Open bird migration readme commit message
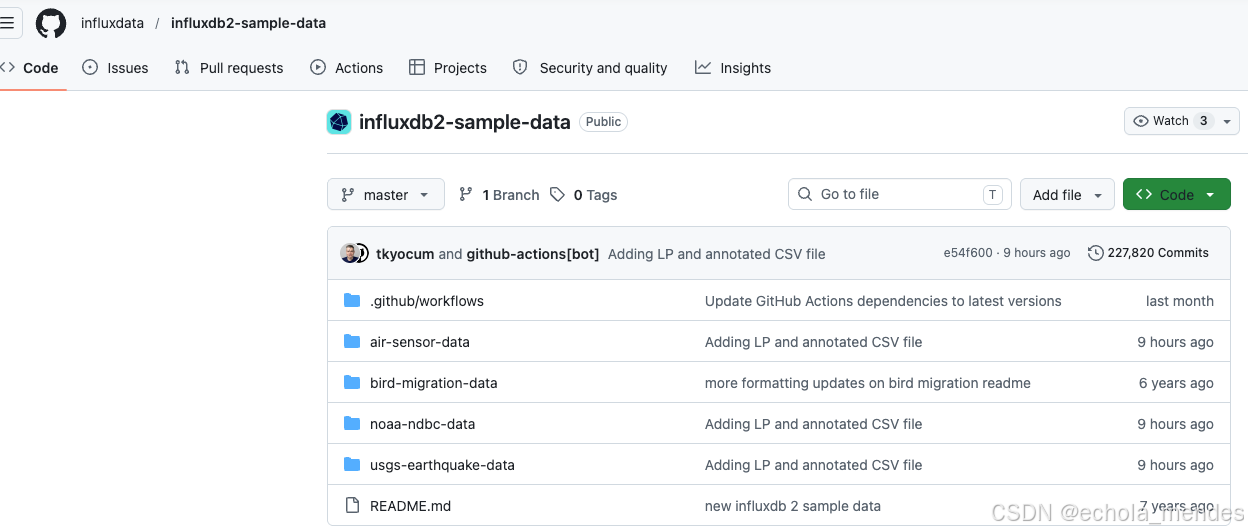This screenshot has width=1248, height=532. point(868,383)
